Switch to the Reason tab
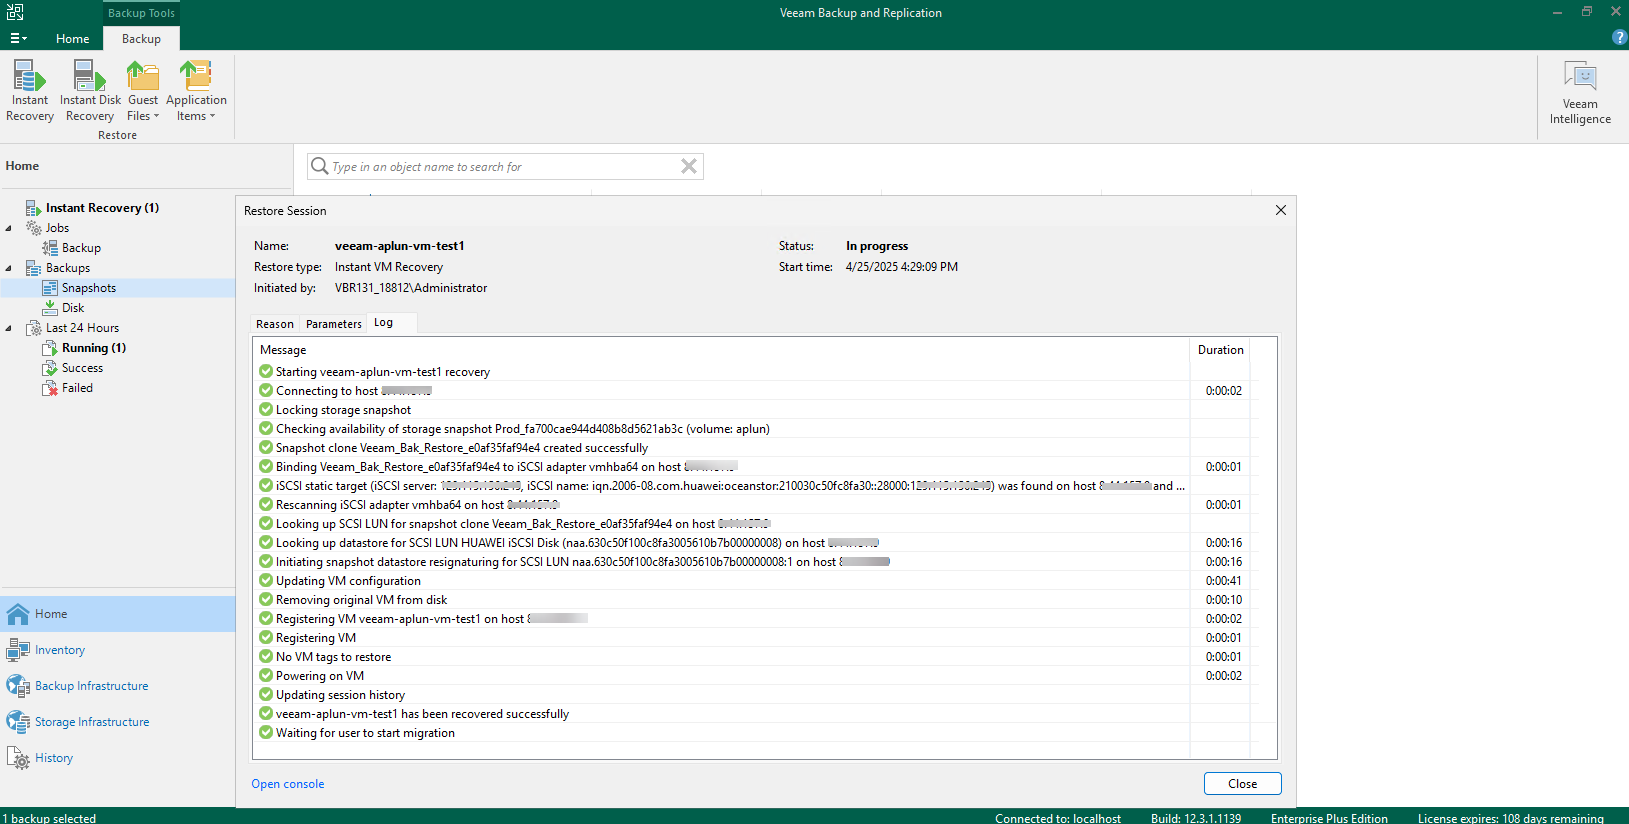The height and width of the screenshot is (824, 1629). [275, 324]
